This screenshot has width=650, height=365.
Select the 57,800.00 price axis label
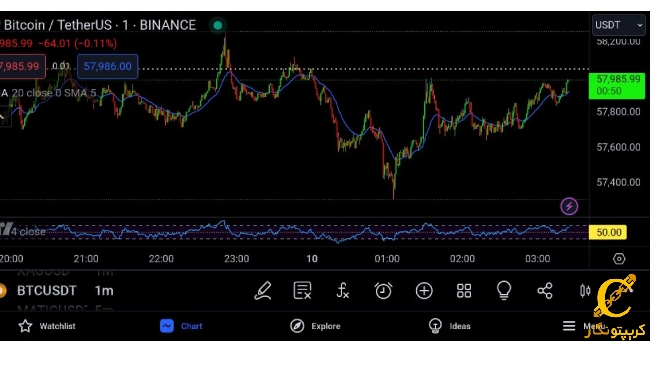[618, 112]
